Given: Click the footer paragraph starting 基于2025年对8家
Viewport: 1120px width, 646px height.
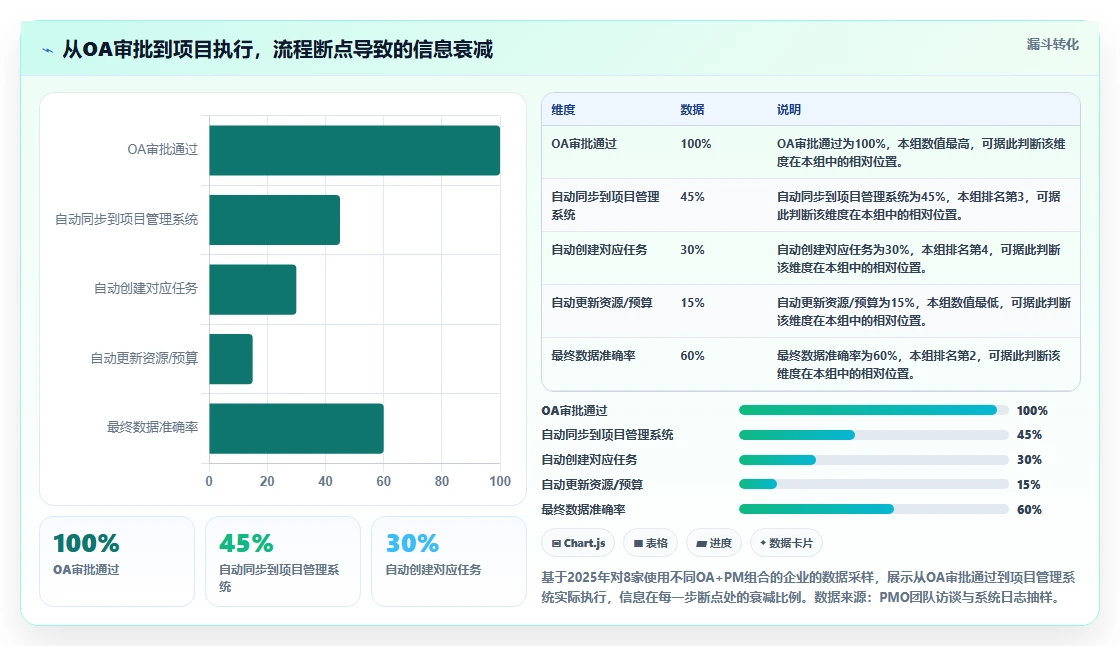Looking at the screenshot, I should pos(808,587).
